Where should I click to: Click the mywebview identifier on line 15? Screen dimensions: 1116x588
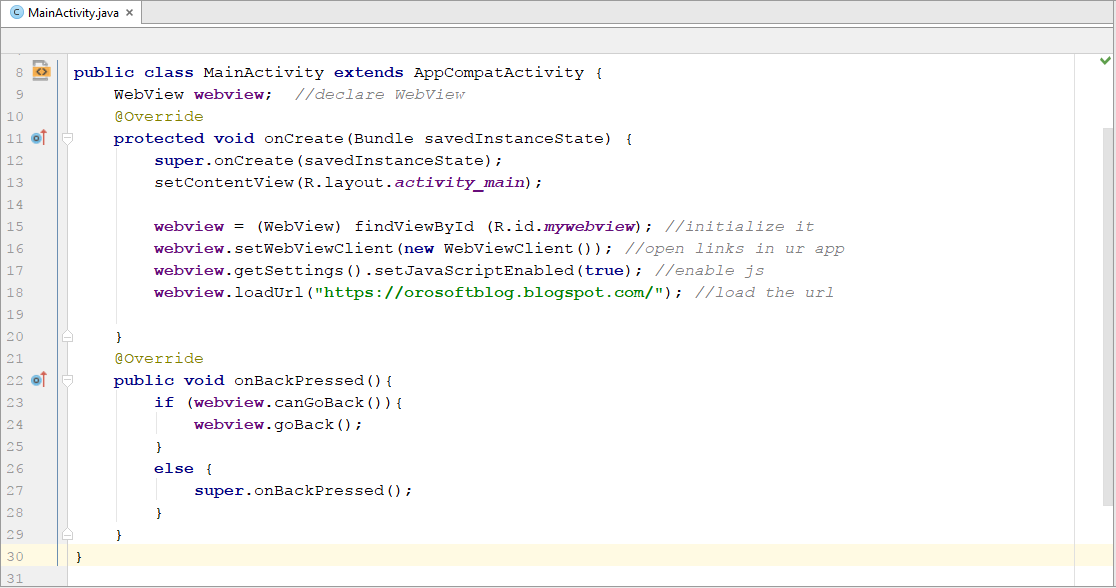tap(588, 226)
